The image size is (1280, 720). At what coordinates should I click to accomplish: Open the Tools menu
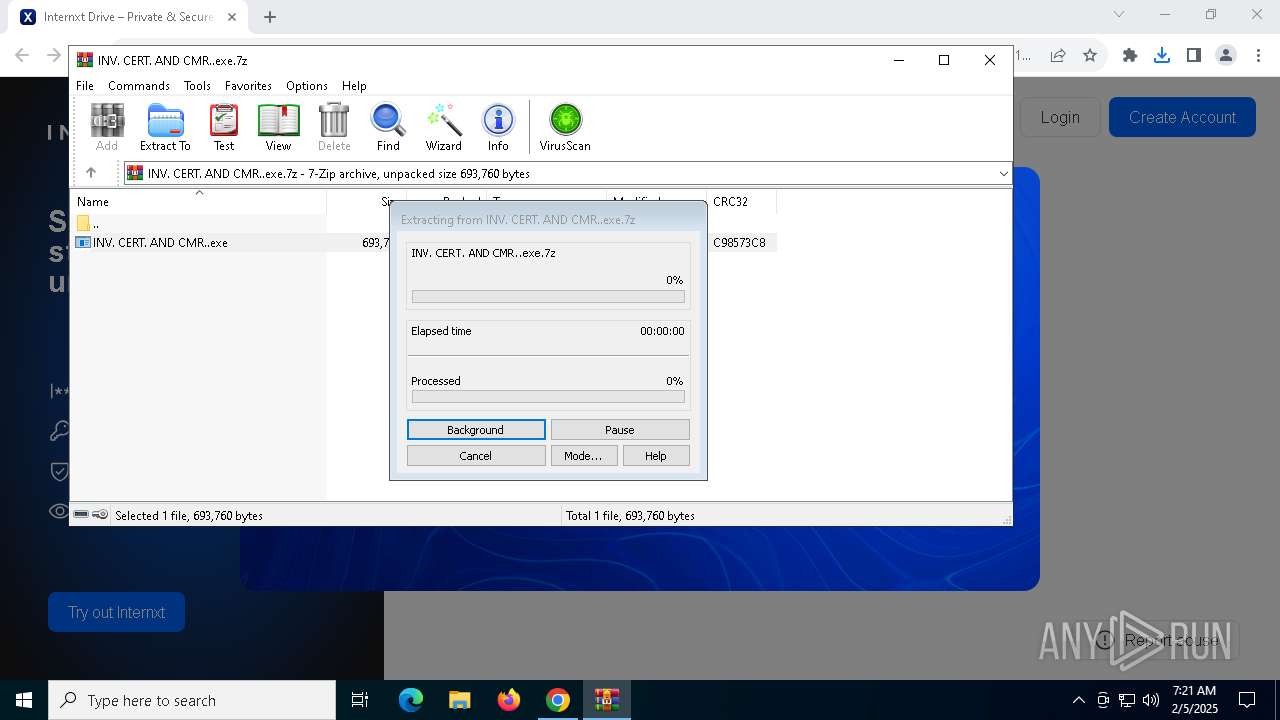[197, 86]
